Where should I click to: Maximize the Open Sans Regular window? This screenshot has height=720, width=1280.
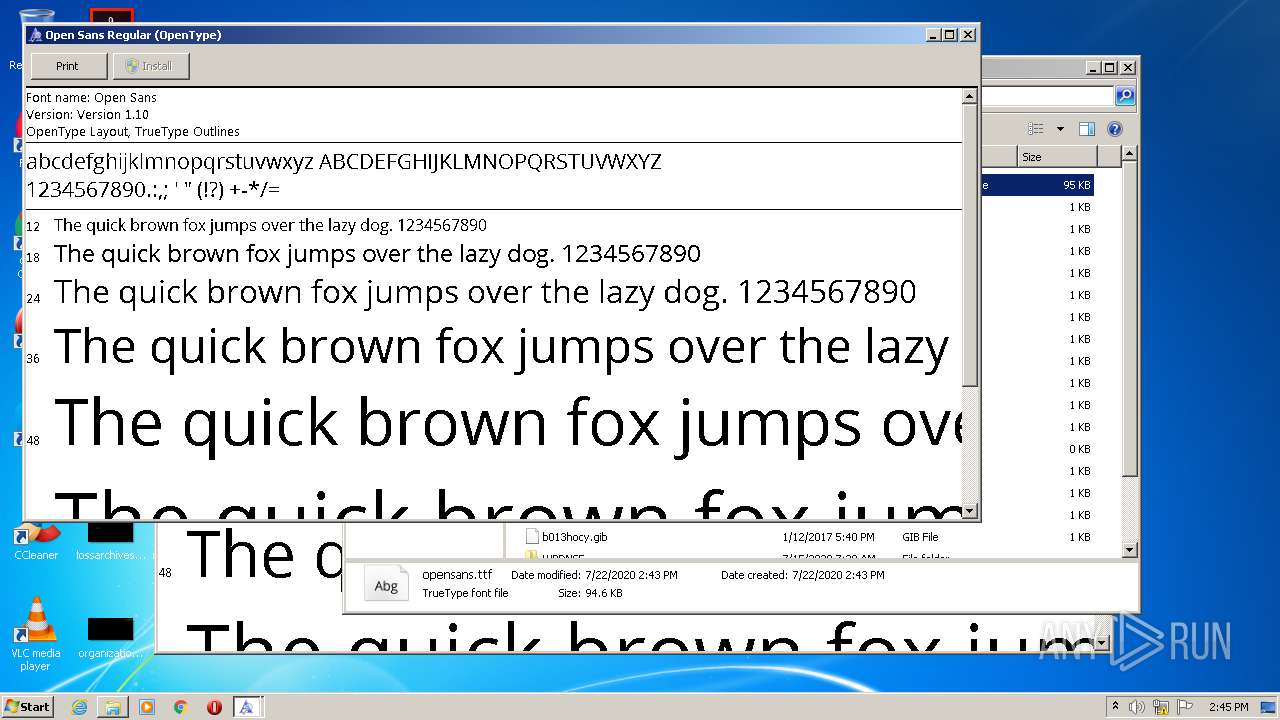pos(950,35)
